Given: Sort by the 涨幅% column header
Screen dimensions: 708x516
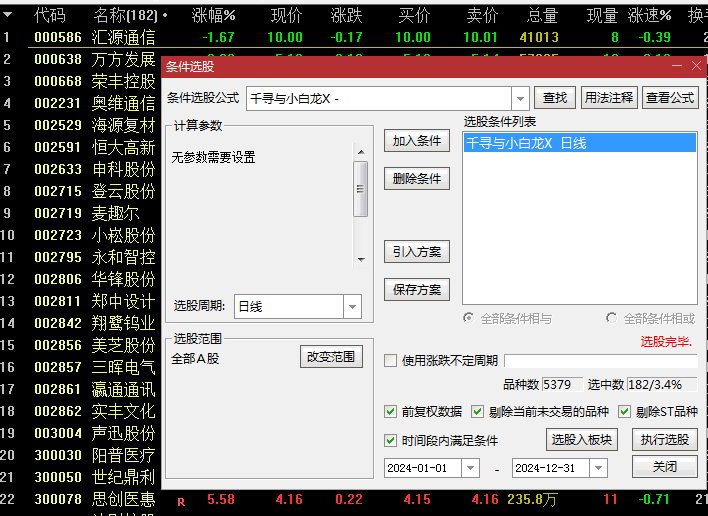Looking at the screenshot, I should (213, 16).
